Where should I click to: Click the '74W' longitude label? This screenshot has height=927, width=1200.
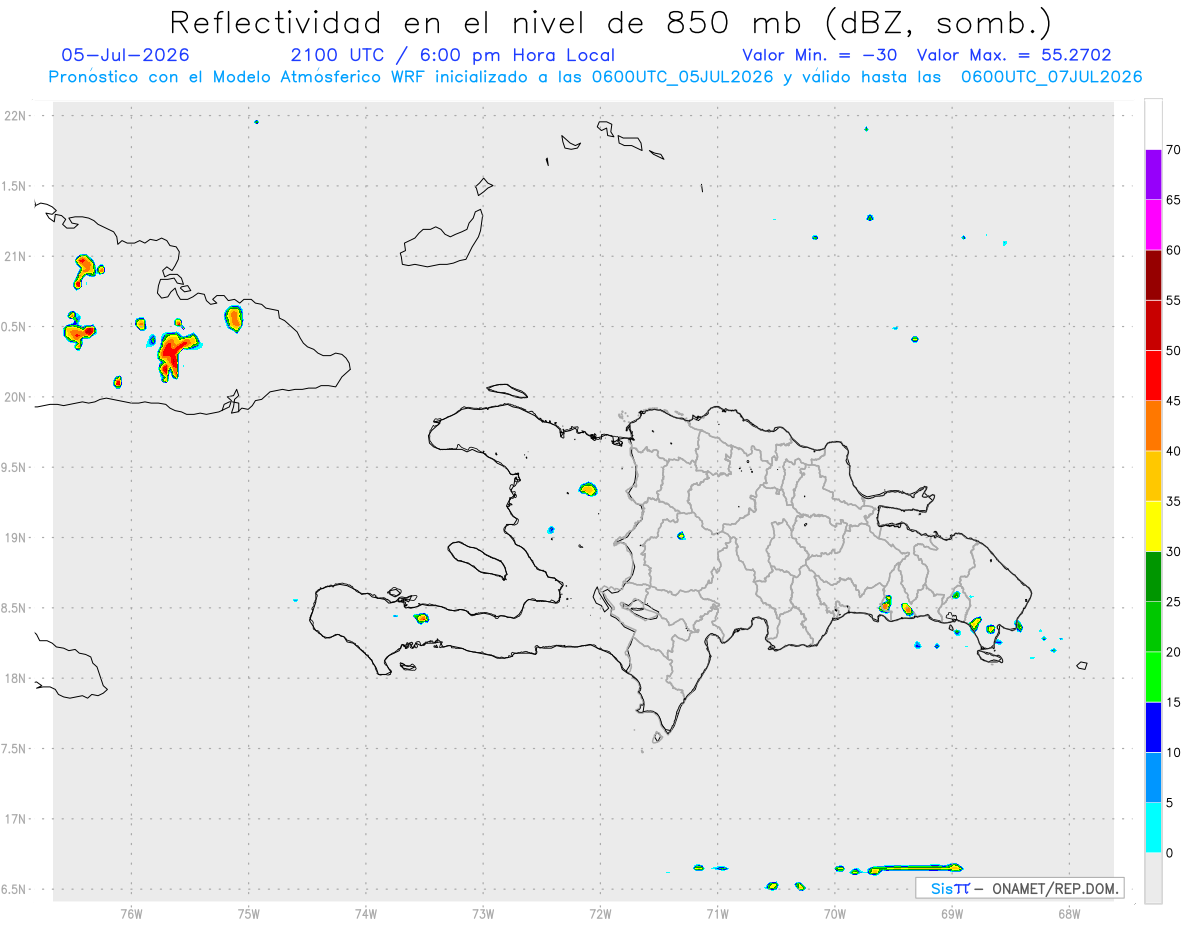click(x=365, y=913)
